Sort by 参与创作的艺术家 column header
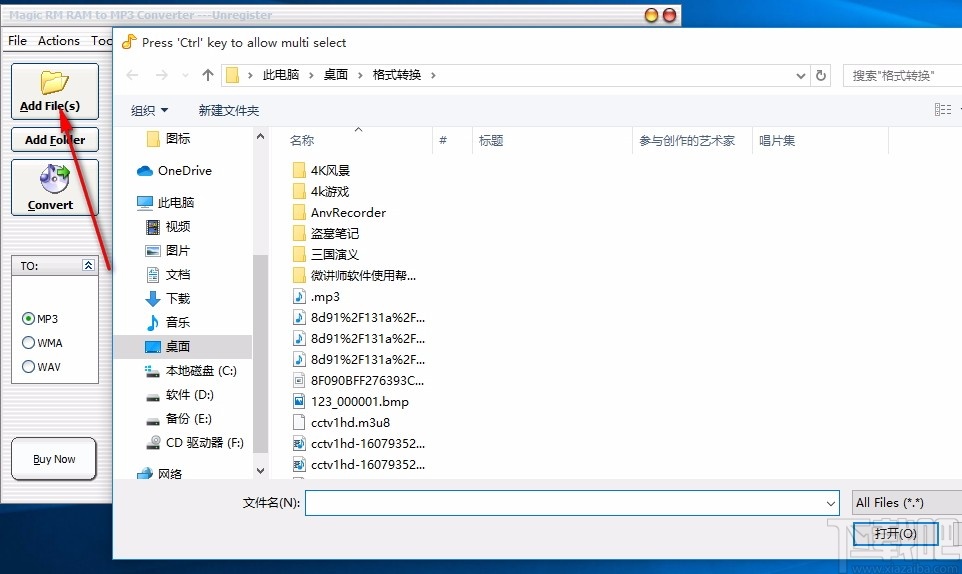Viewport: 962px width, 574px height. pos(687,140)
